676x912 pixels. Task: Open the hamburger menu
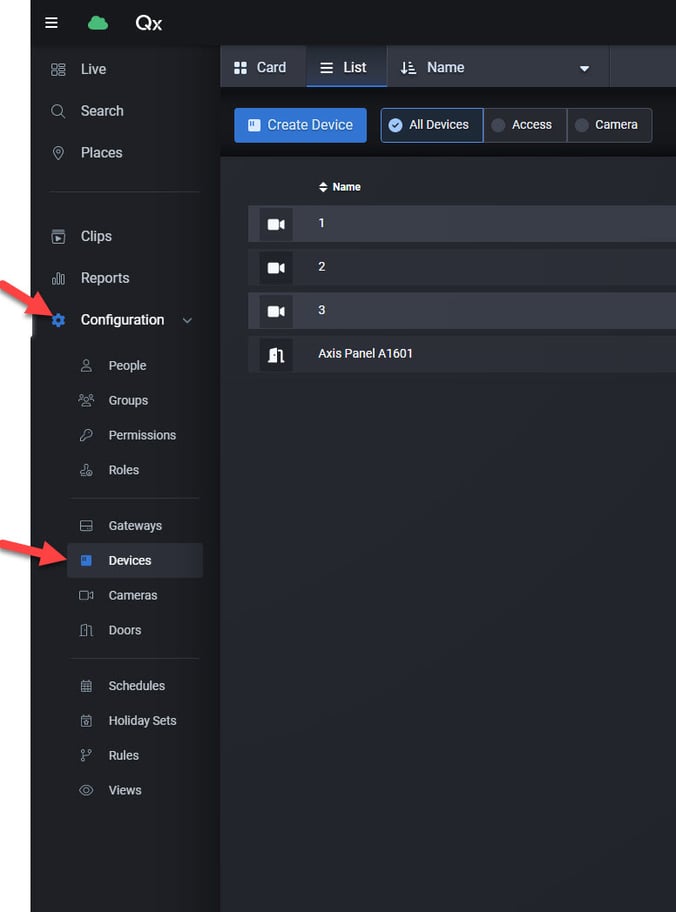pos(51,23)
